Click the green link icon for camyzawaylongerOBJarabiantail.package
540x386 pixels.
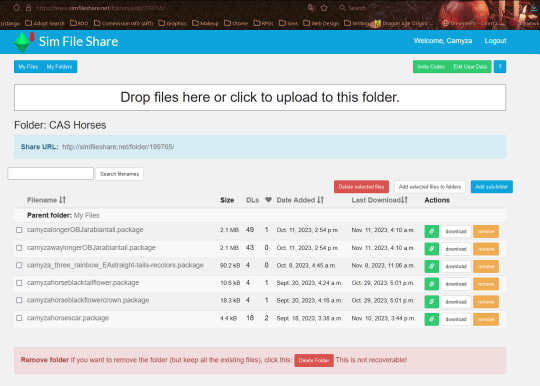click(x=432, y=249)
